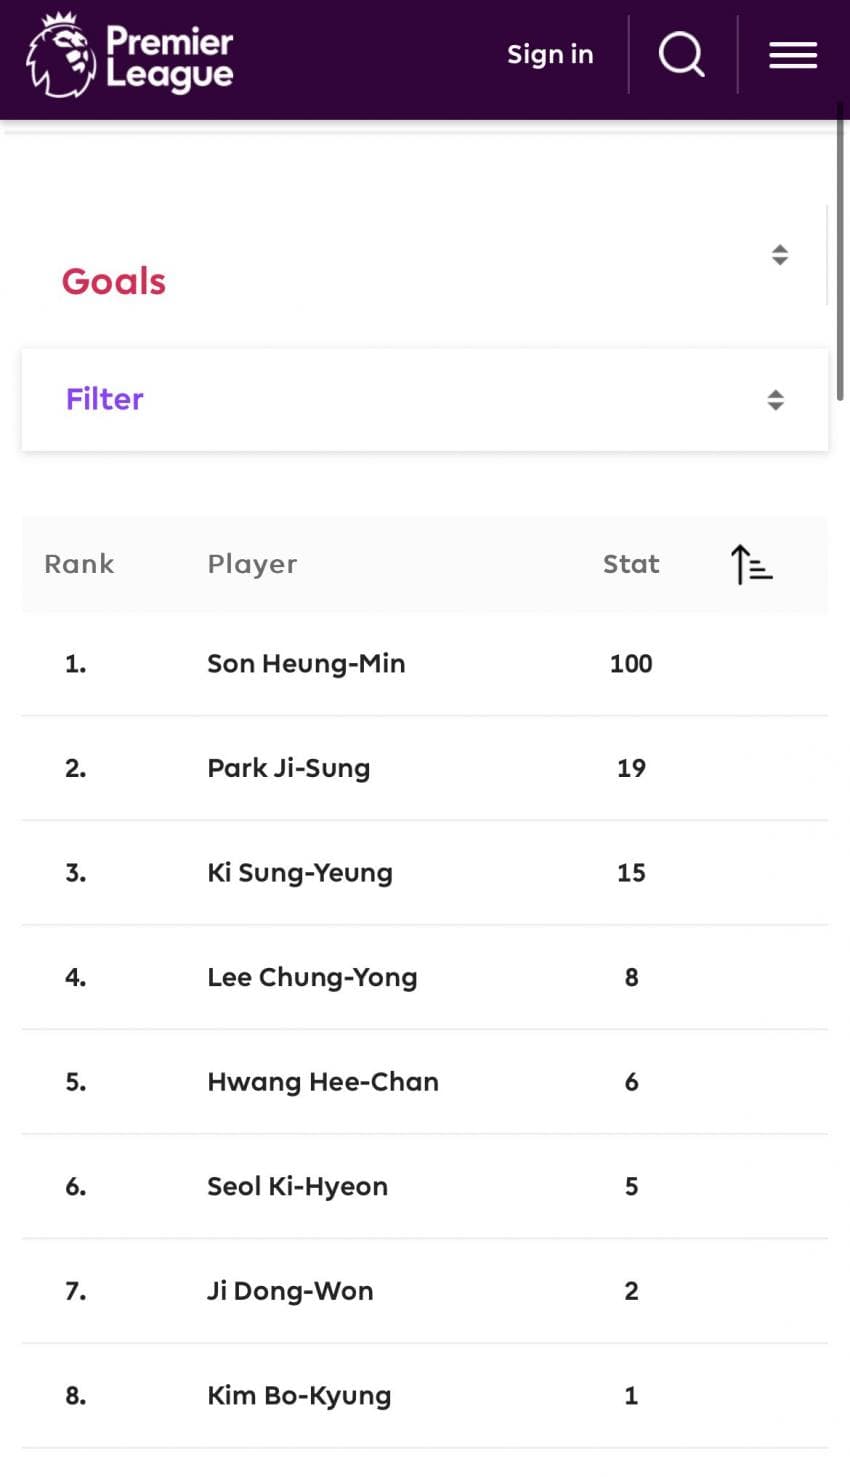Image resolution: width=850 pixels, height=1477 pixels.
Task: Click Sign in link
Action: click(x=550, y=54)
